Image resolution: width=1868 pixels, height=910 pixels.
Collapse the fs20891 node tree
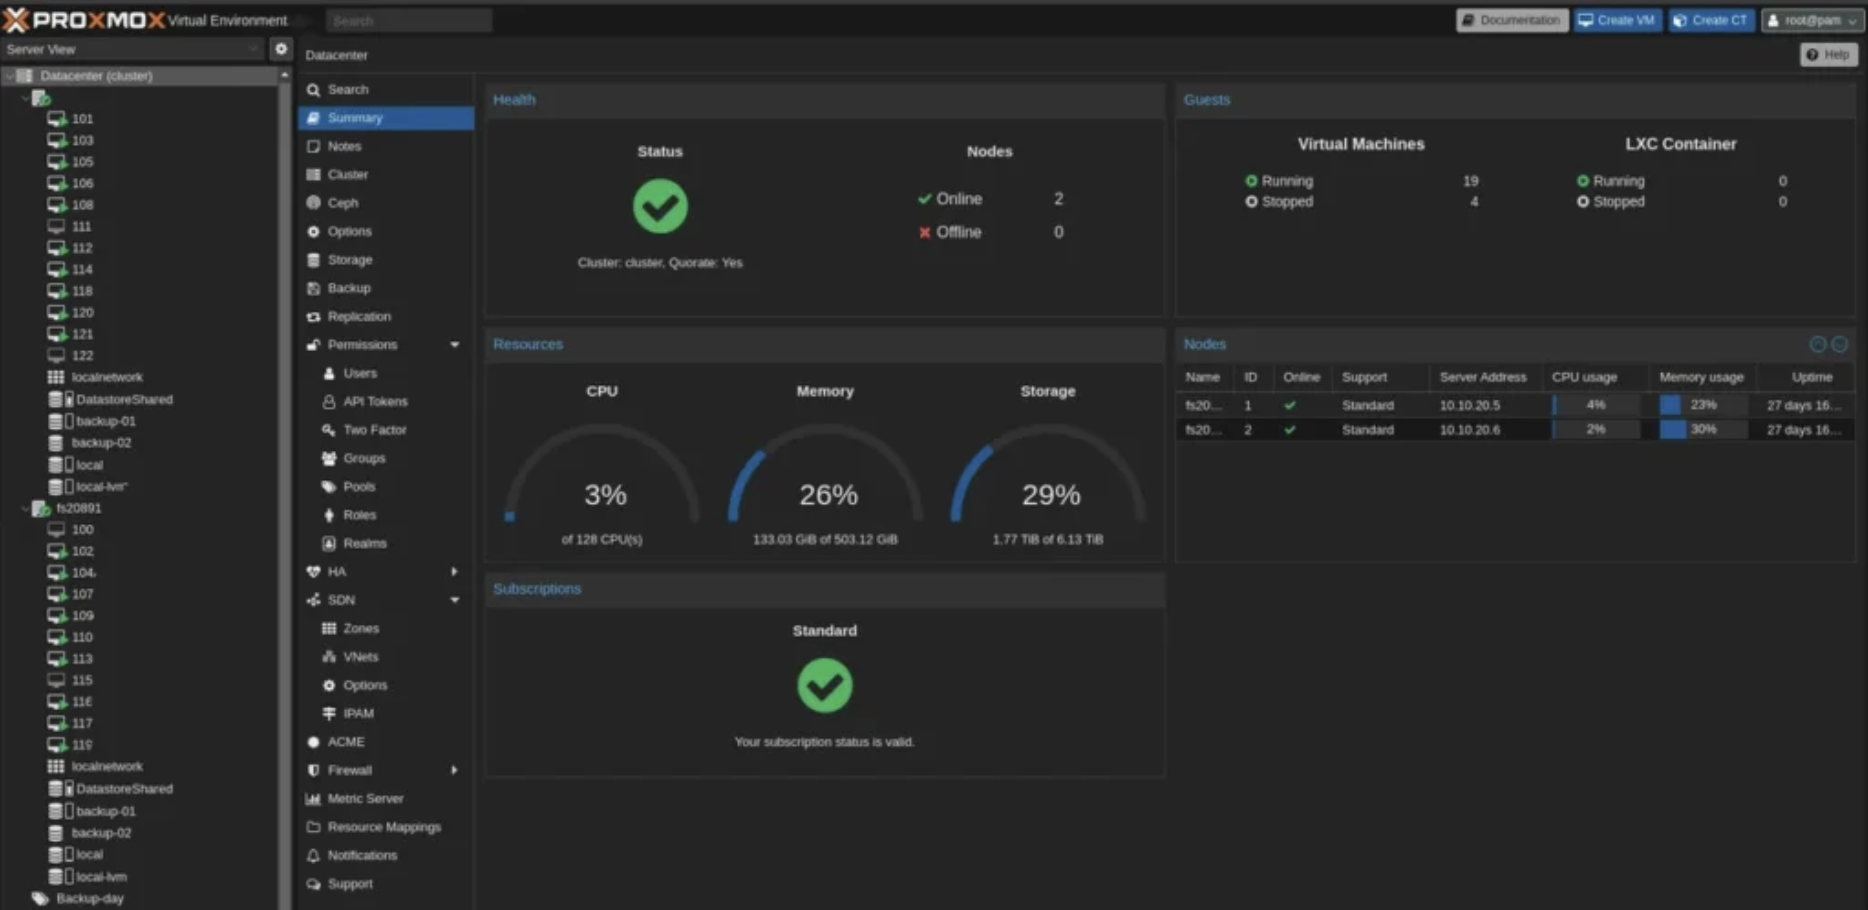coord(26,508)
